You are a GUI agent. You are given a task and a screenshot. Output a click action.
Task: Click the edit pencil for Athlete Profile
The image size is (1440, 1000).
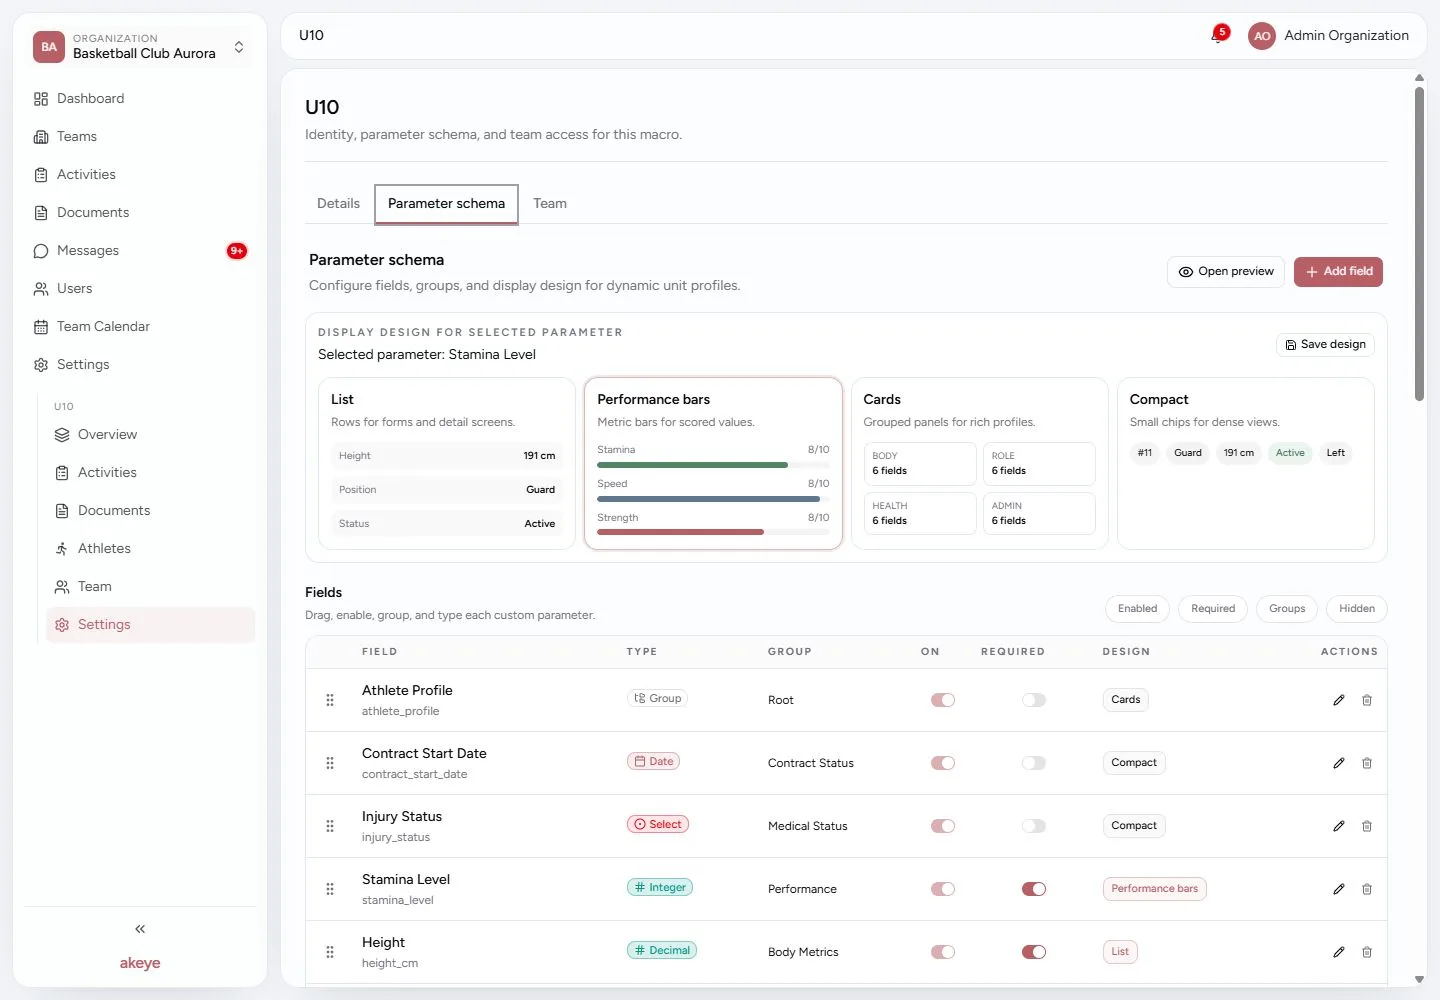tap(1339, 700)
